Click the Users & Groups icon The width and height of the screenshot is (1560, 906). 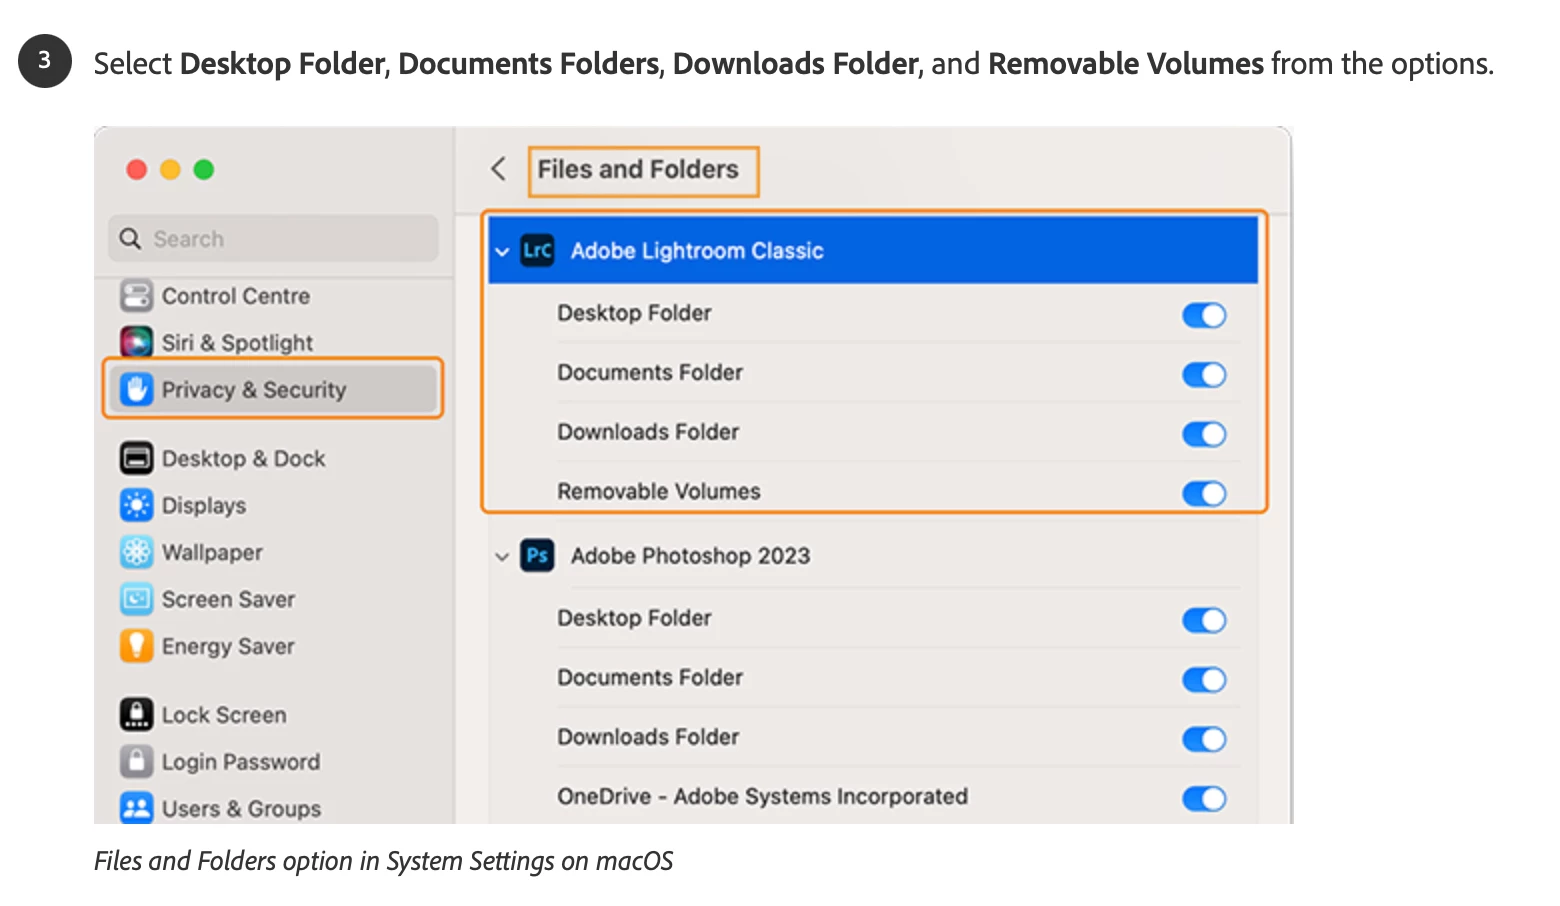[x=136, y=808]
